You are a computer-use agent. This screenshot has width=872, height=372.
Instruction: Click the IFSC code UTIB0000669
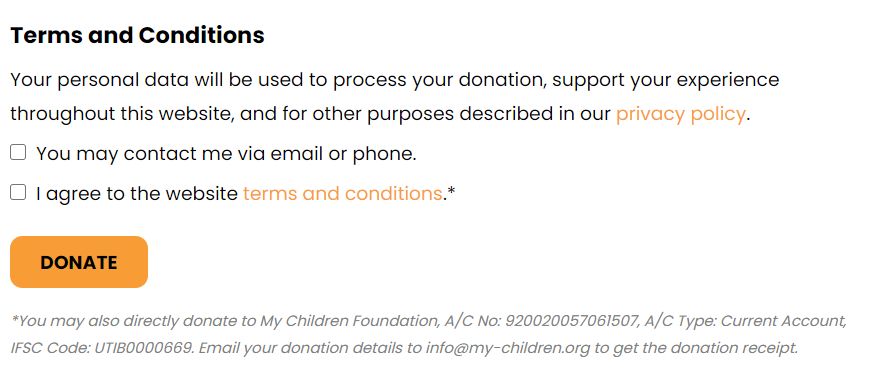coord(147,349)
